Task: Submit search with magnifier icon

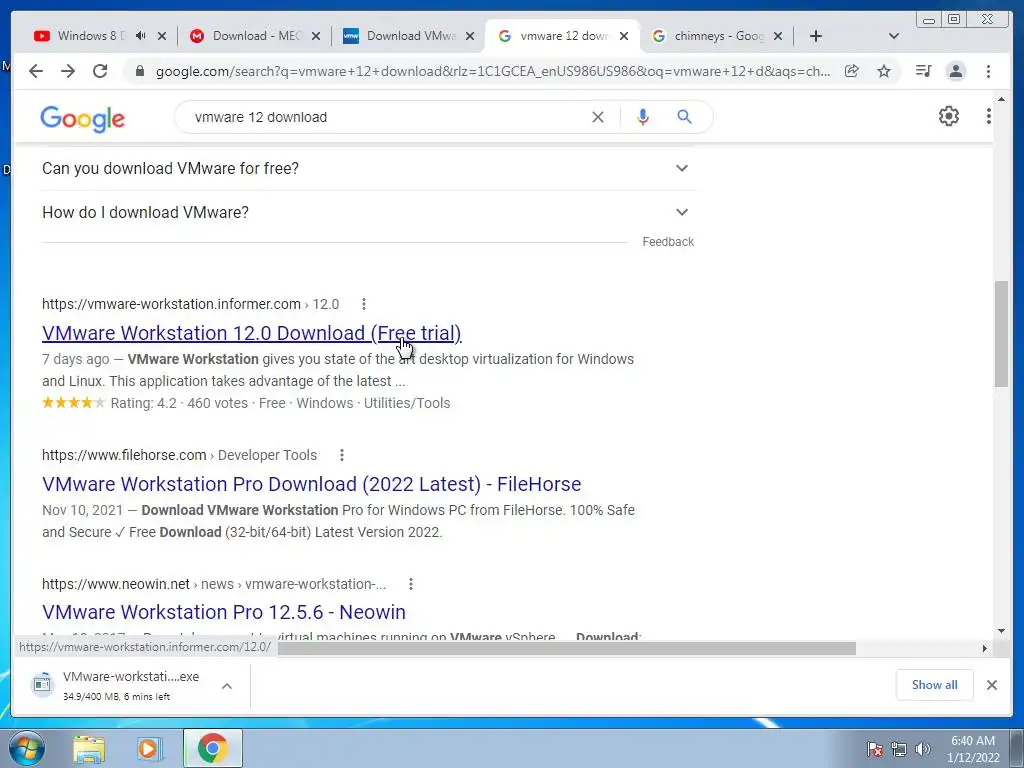Action: (x=684, y=117)
